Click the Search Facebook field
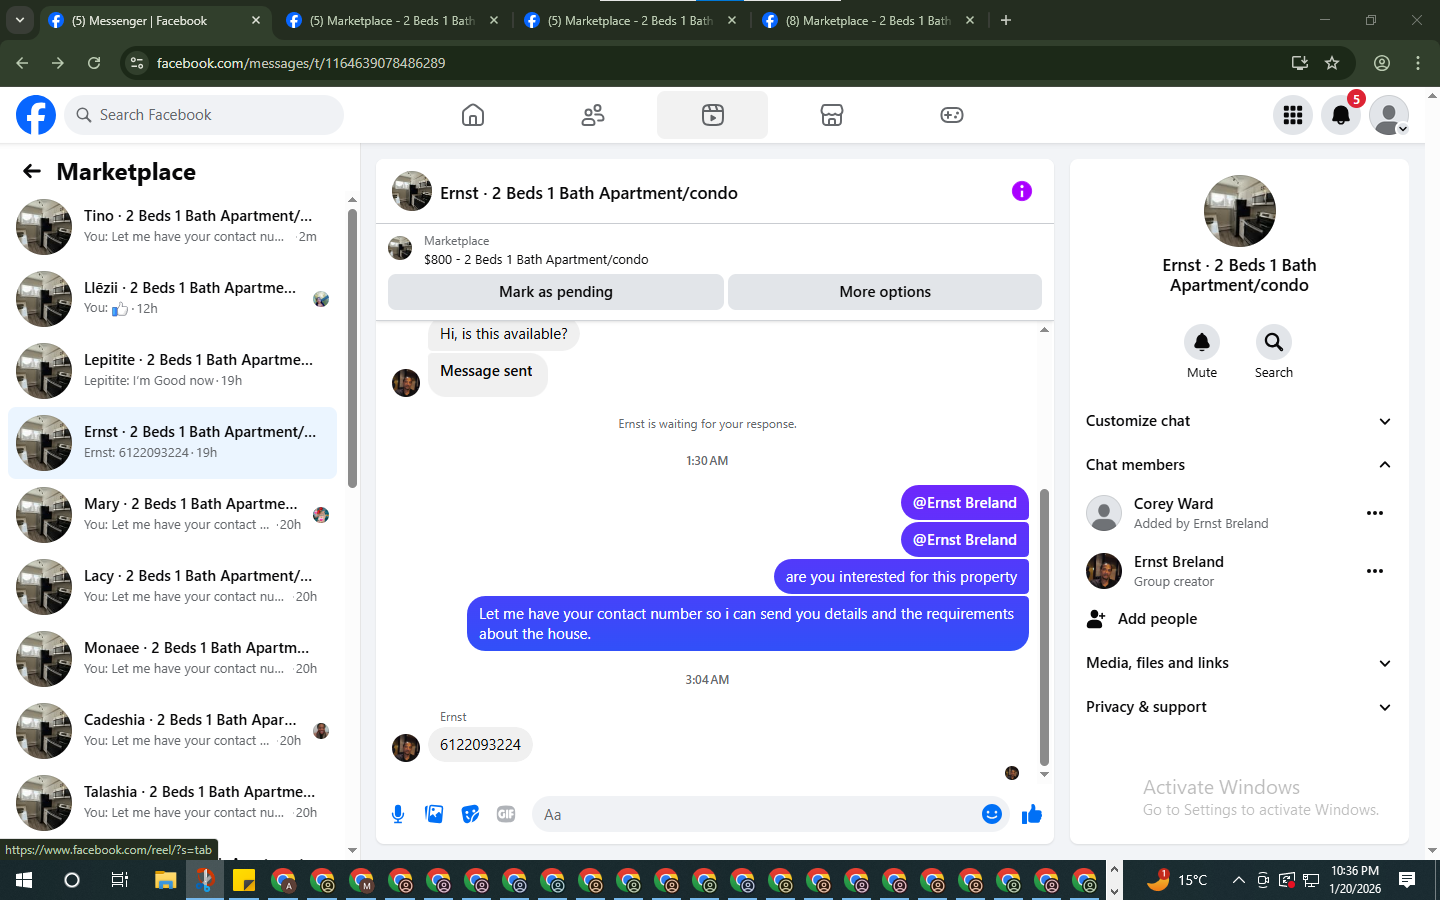1440x900 pixels. [x=204, y=115]
